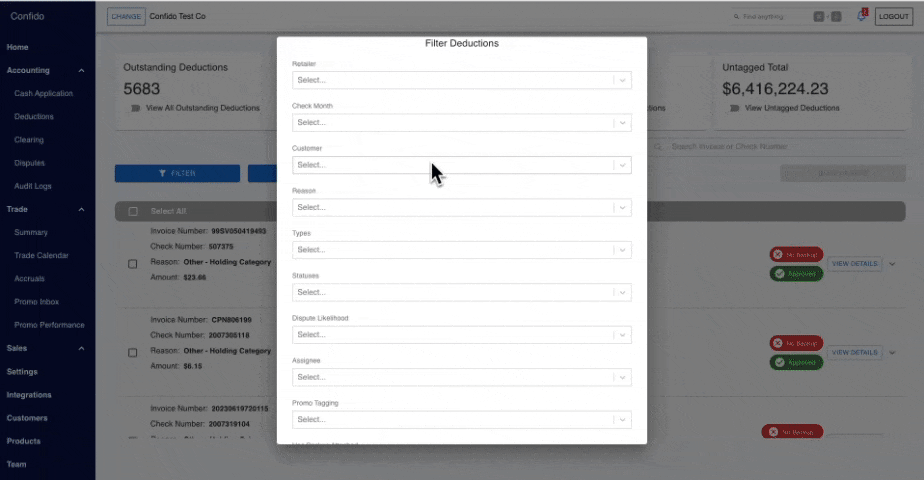Click Outstanding Deductions count 5683
The width and height of the screenshot is (924, 480).
141,89
